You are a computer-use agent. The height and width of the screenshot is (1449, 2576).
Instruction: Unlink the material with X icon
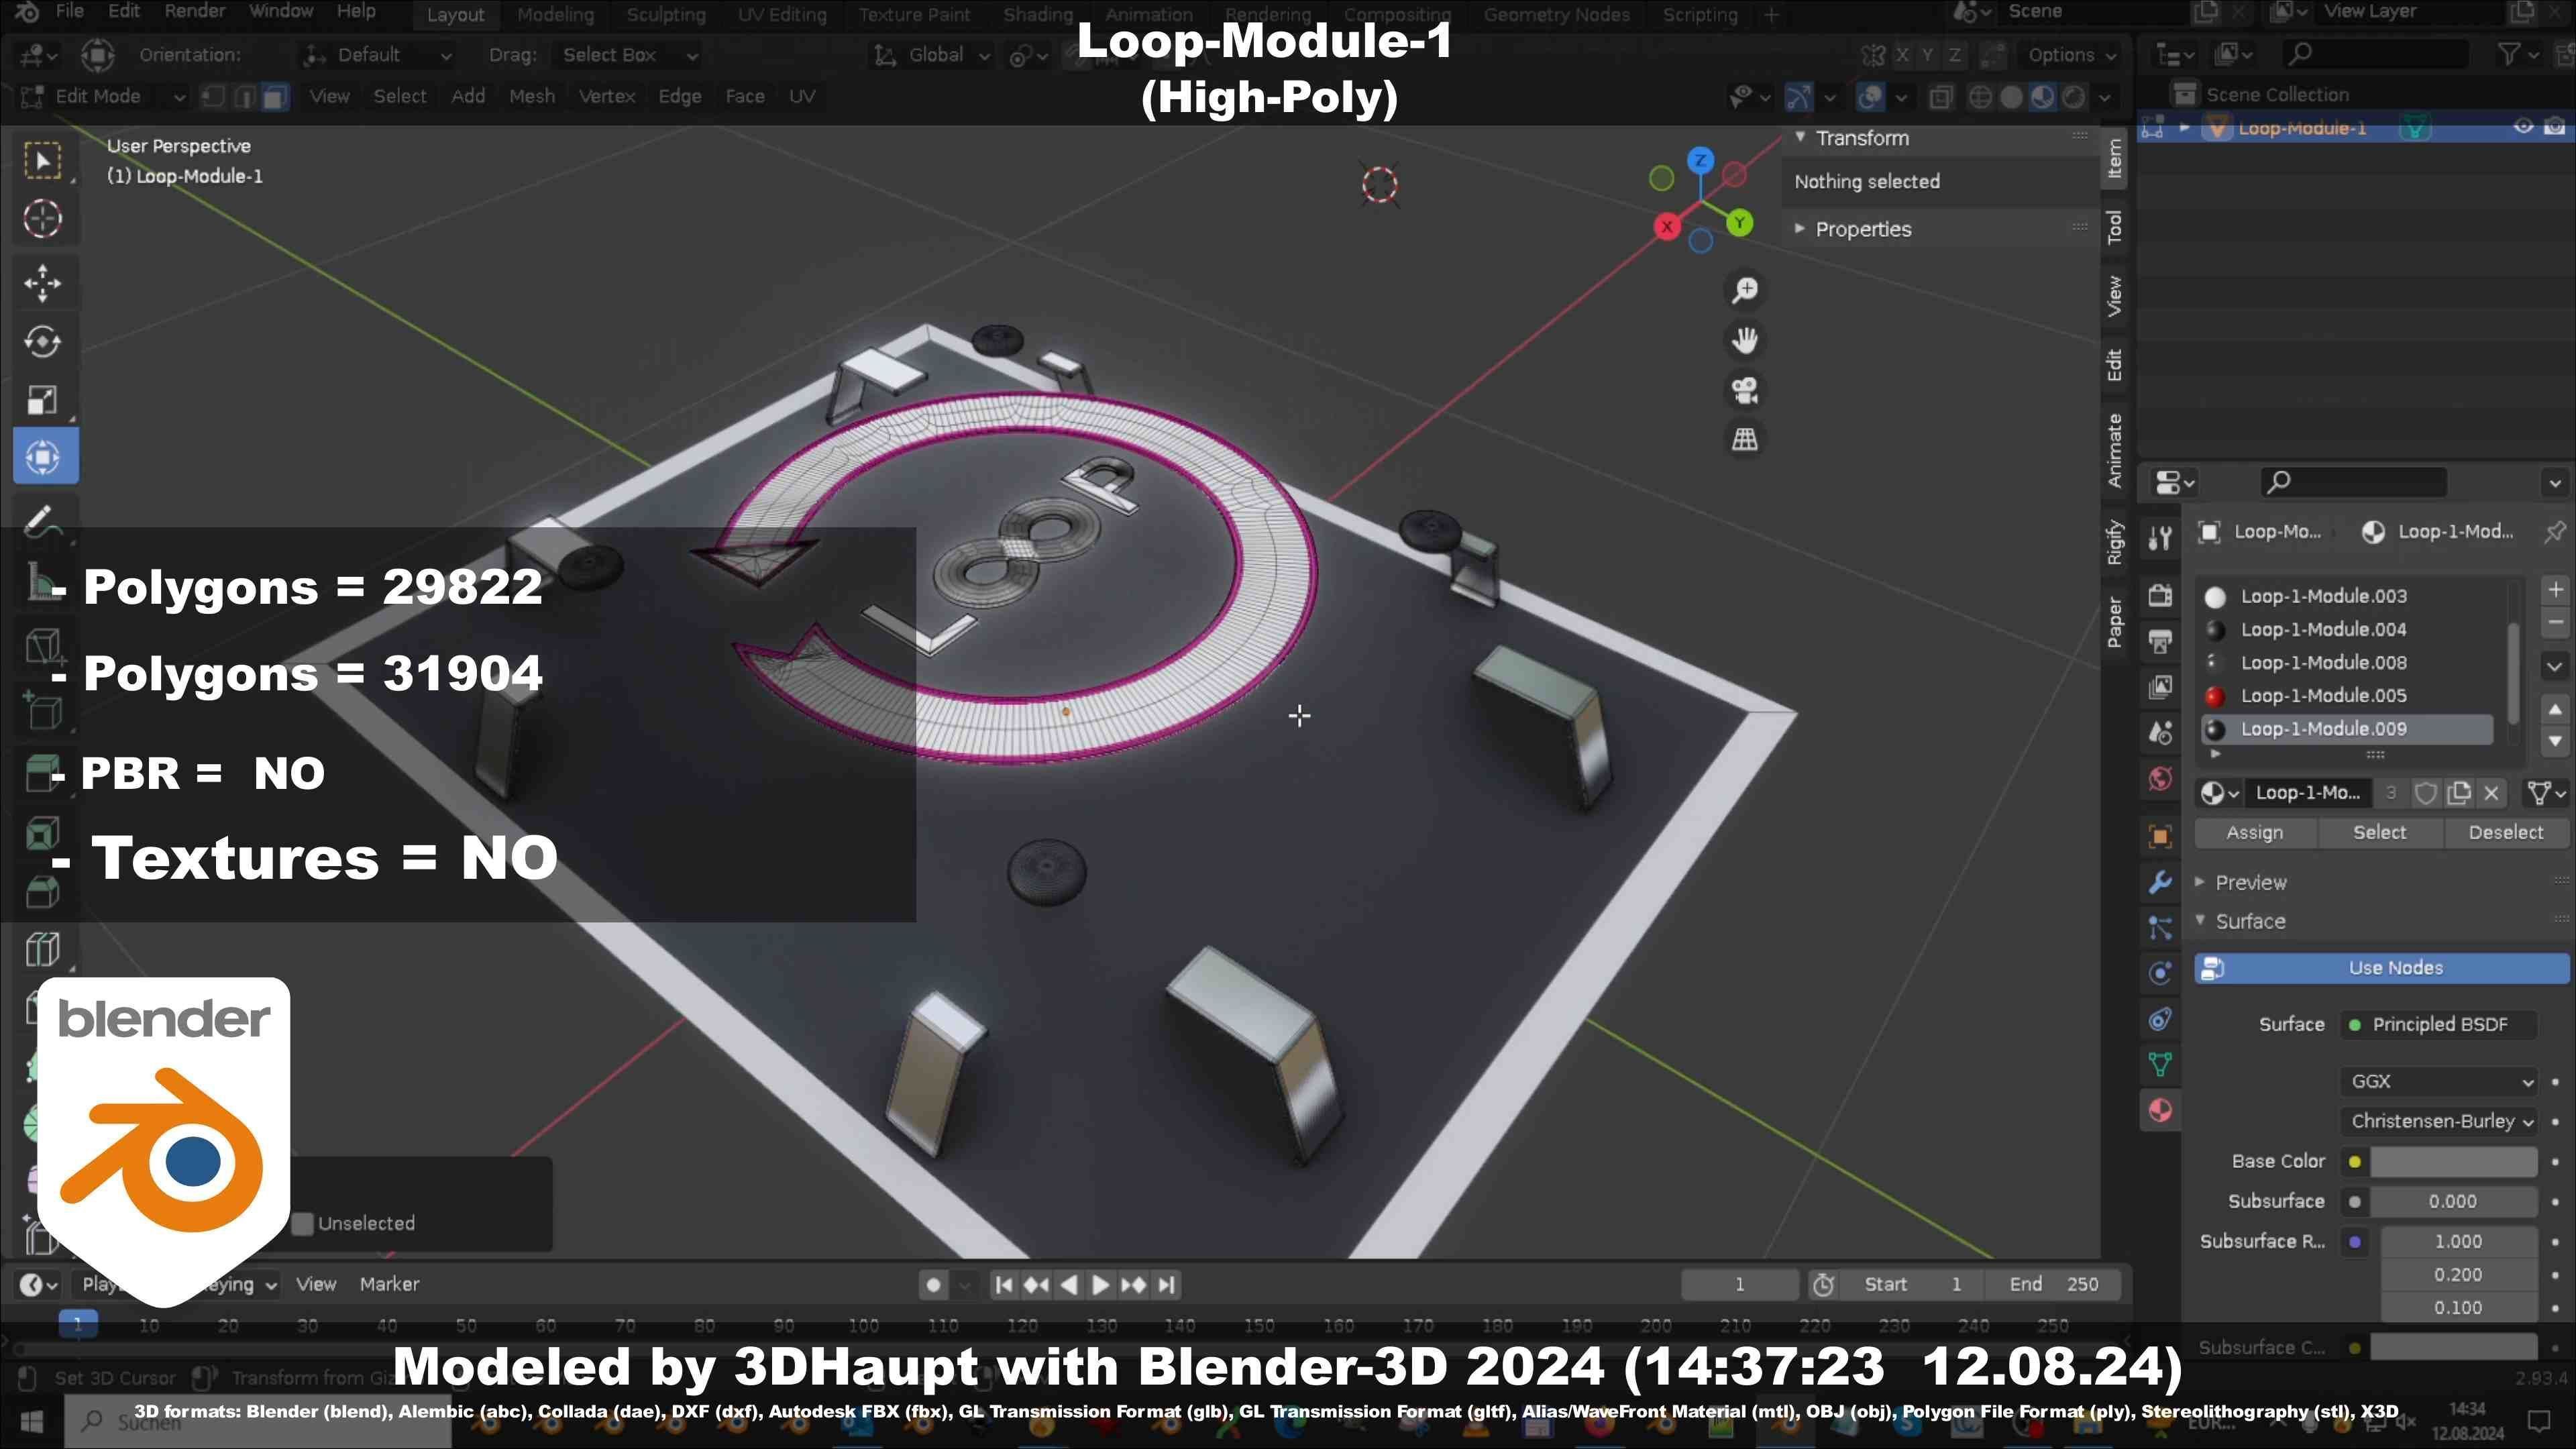tap(2492, 793)
